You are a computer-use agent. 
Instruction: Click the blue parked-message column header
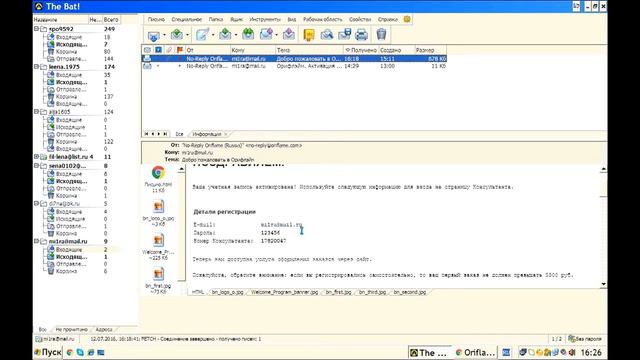tap(158, 50)
